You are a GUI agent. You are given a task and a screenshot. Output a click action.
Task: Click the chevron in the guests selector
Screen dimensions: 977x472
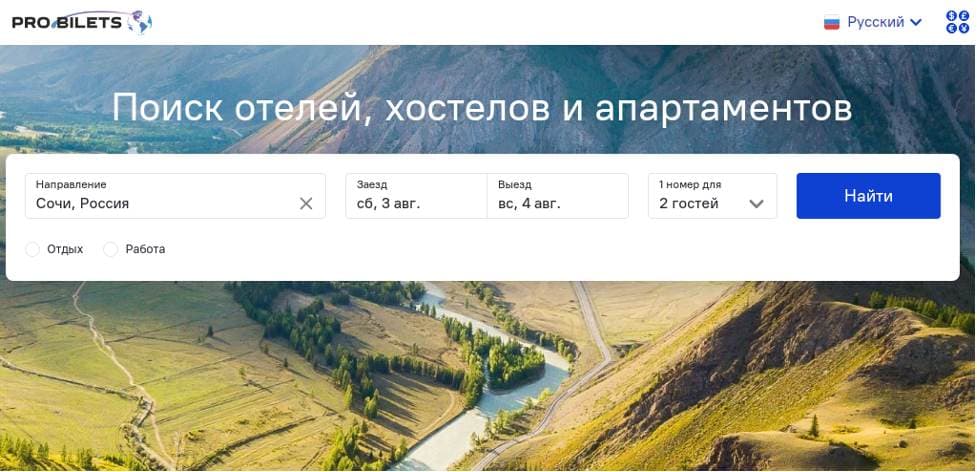(756, 204)
